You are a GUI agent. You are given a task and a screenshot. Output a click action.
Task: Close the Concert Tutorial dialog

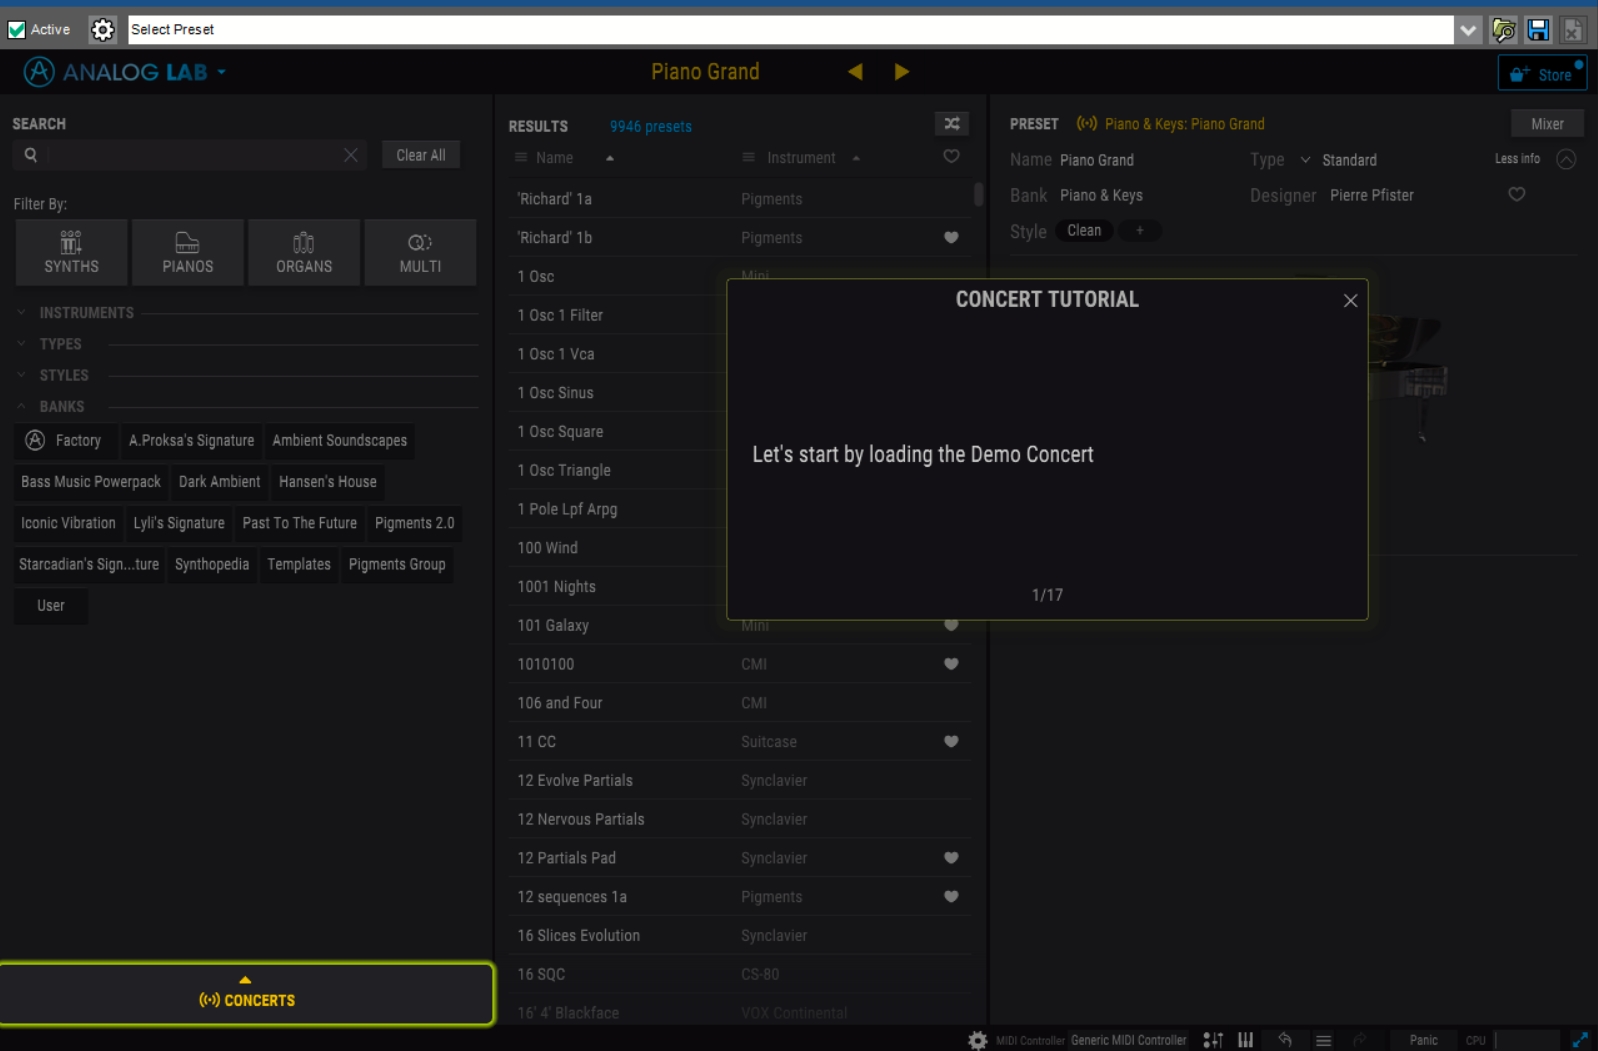(x=1350, y=301)
